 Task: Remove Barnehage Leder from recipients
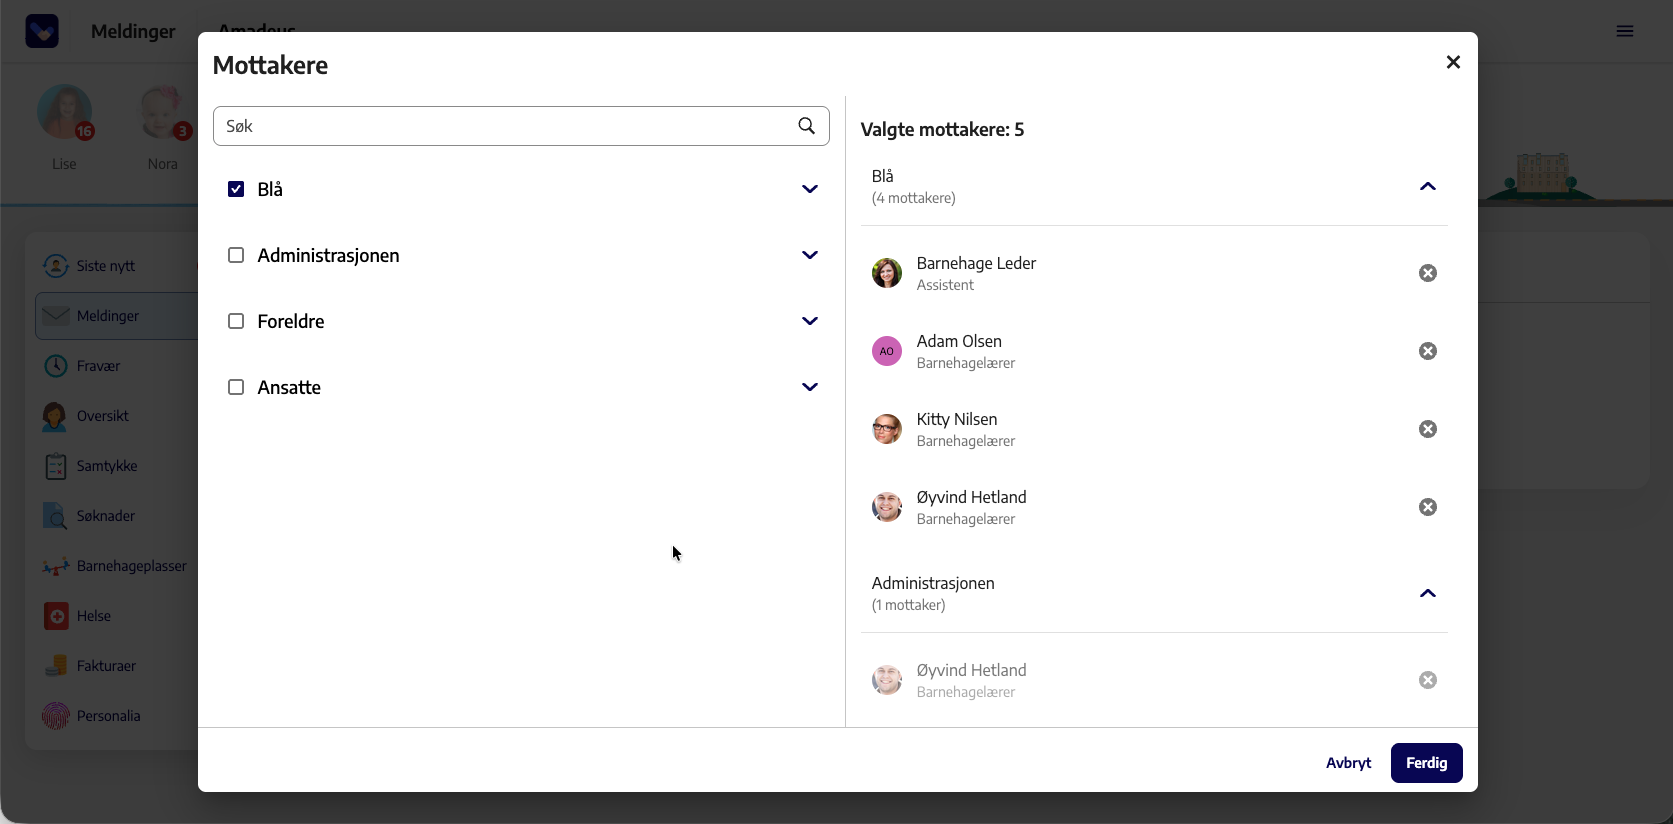point(1428,273)
